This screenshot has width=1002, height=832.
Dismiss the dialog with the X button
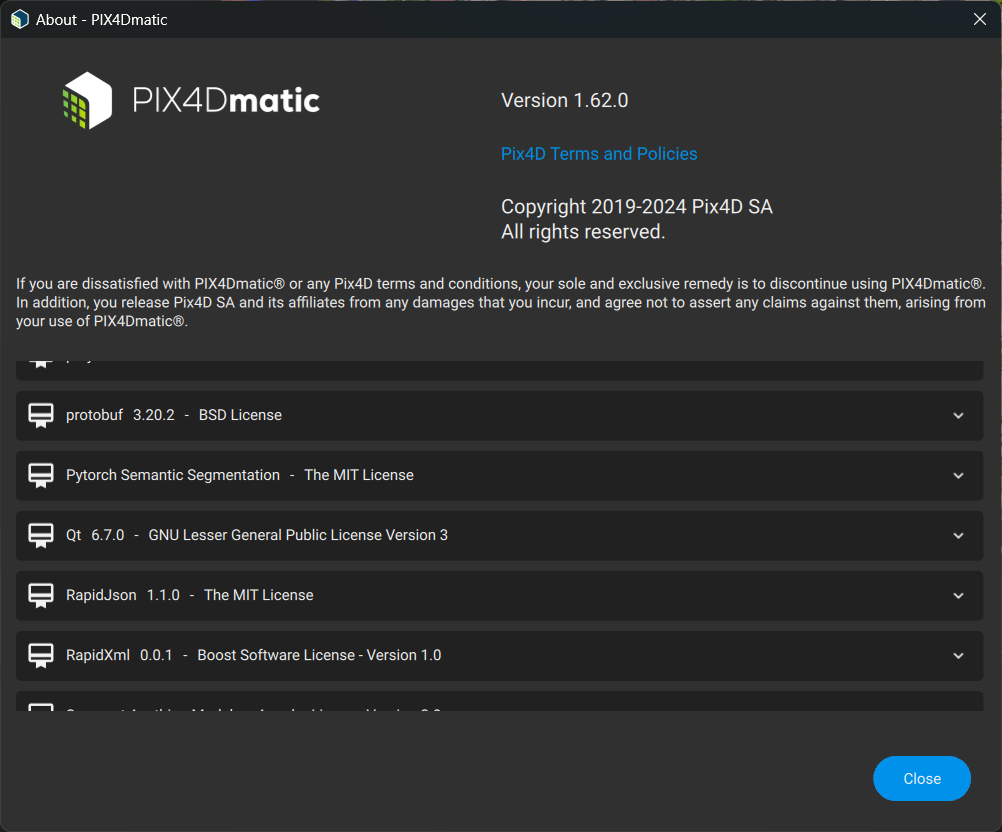coord(979,18)
